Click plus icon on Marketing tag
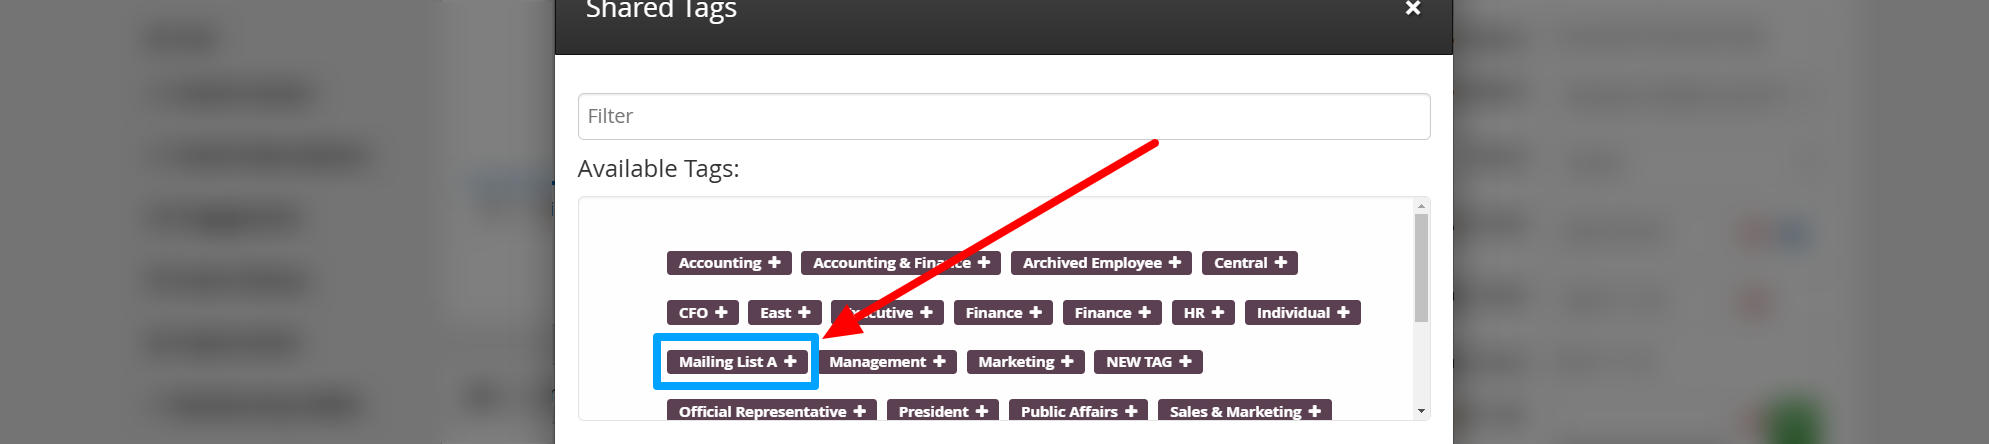The height and width of the screenshot is (444, 1989). pyautogui.click(x=1067, y=362)
